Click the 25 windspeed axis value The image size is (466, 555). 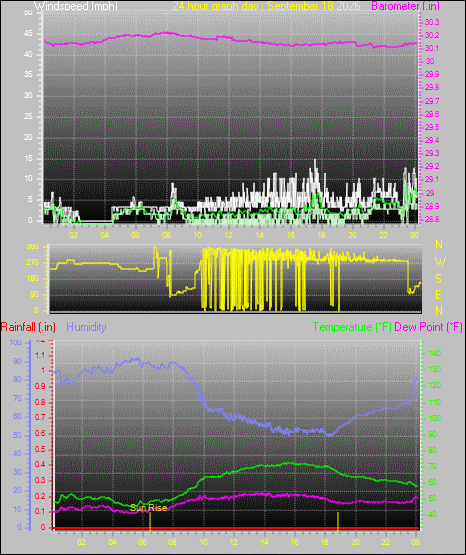[x=28, y=116]
